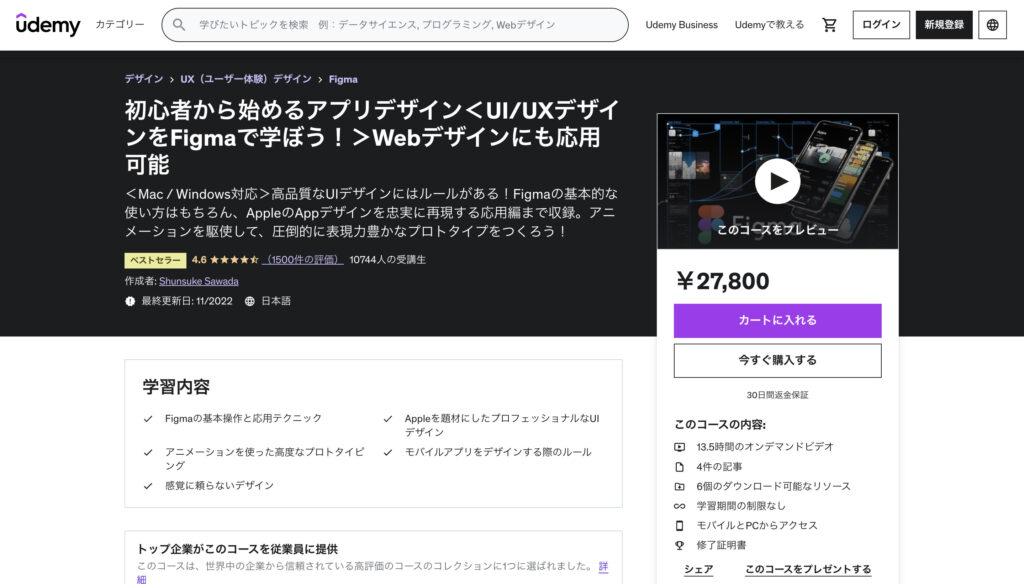Go to デザイン breadcrumb

click(x=144, y=79)
